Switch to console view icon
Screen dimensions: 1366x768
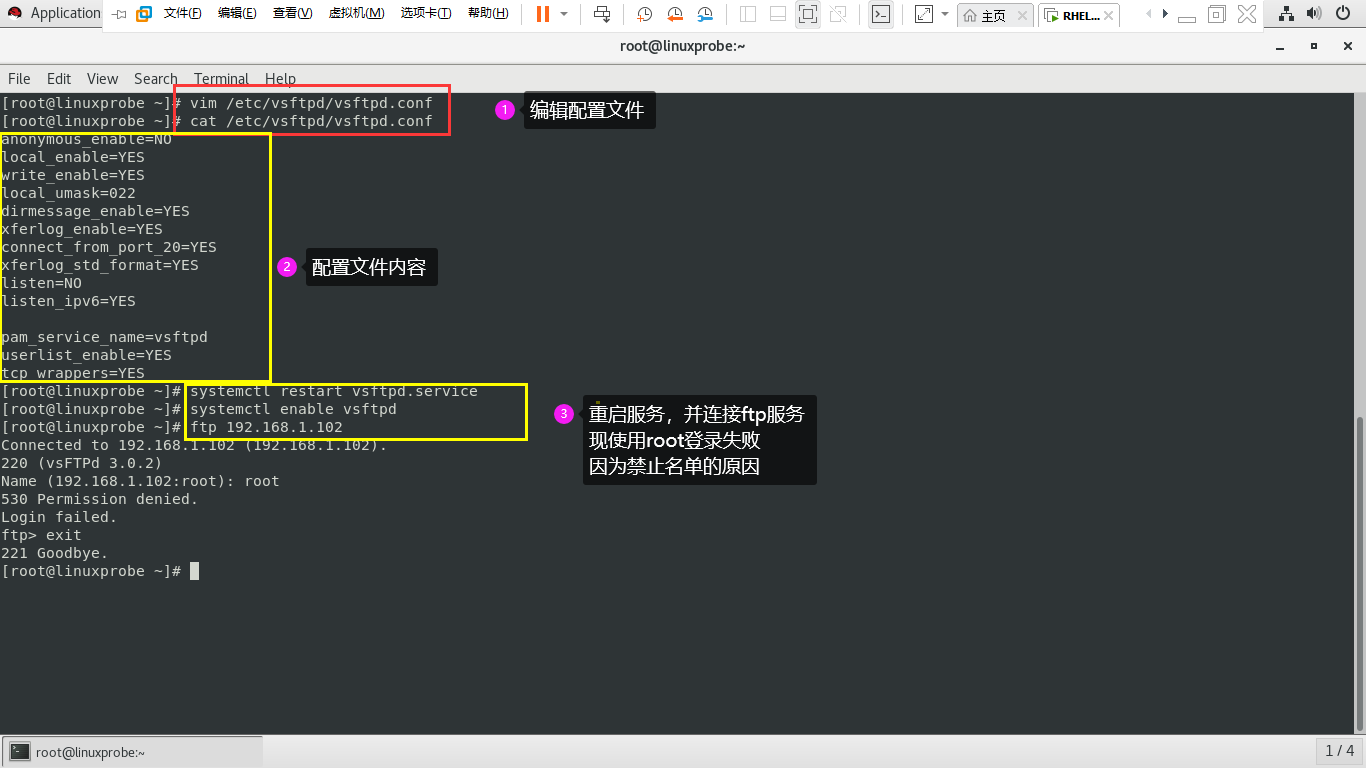(881, 14)
